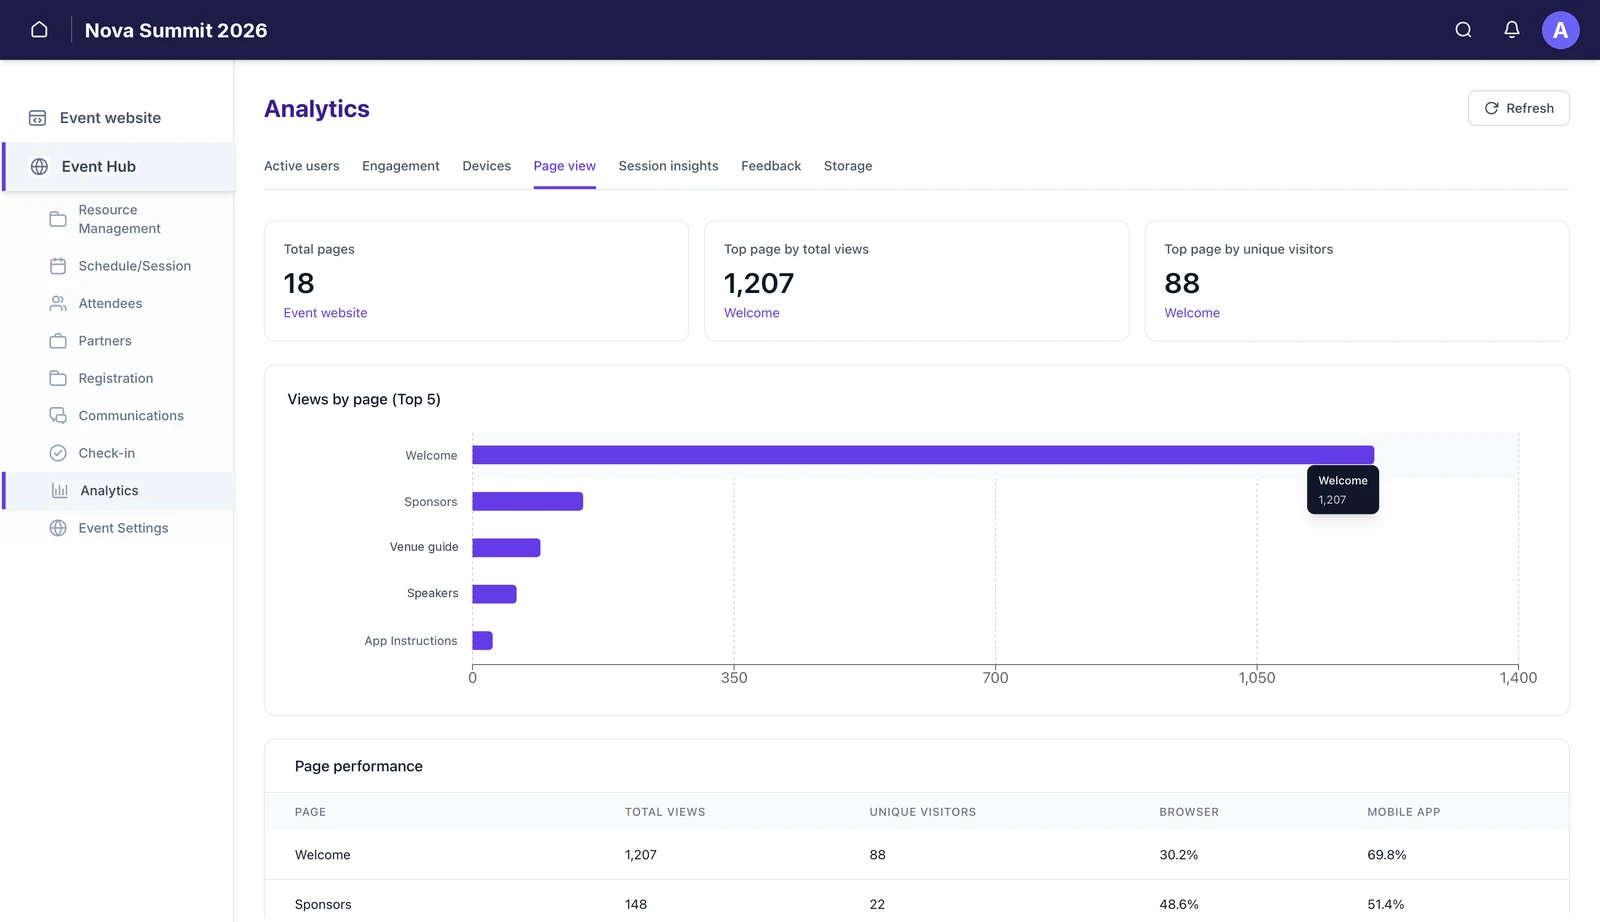The image size is (1600, 922).
Task: Open Event Settings in sidebar
Action: pyautogui.click(x=123, y=528)
